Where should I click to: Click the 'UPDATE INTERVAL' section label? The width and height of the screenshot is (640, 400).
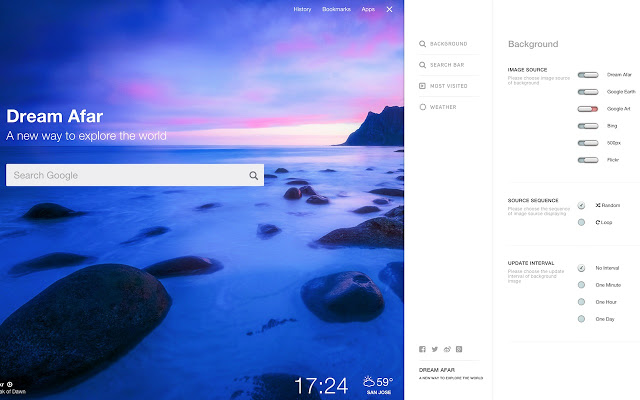[531, 263]
